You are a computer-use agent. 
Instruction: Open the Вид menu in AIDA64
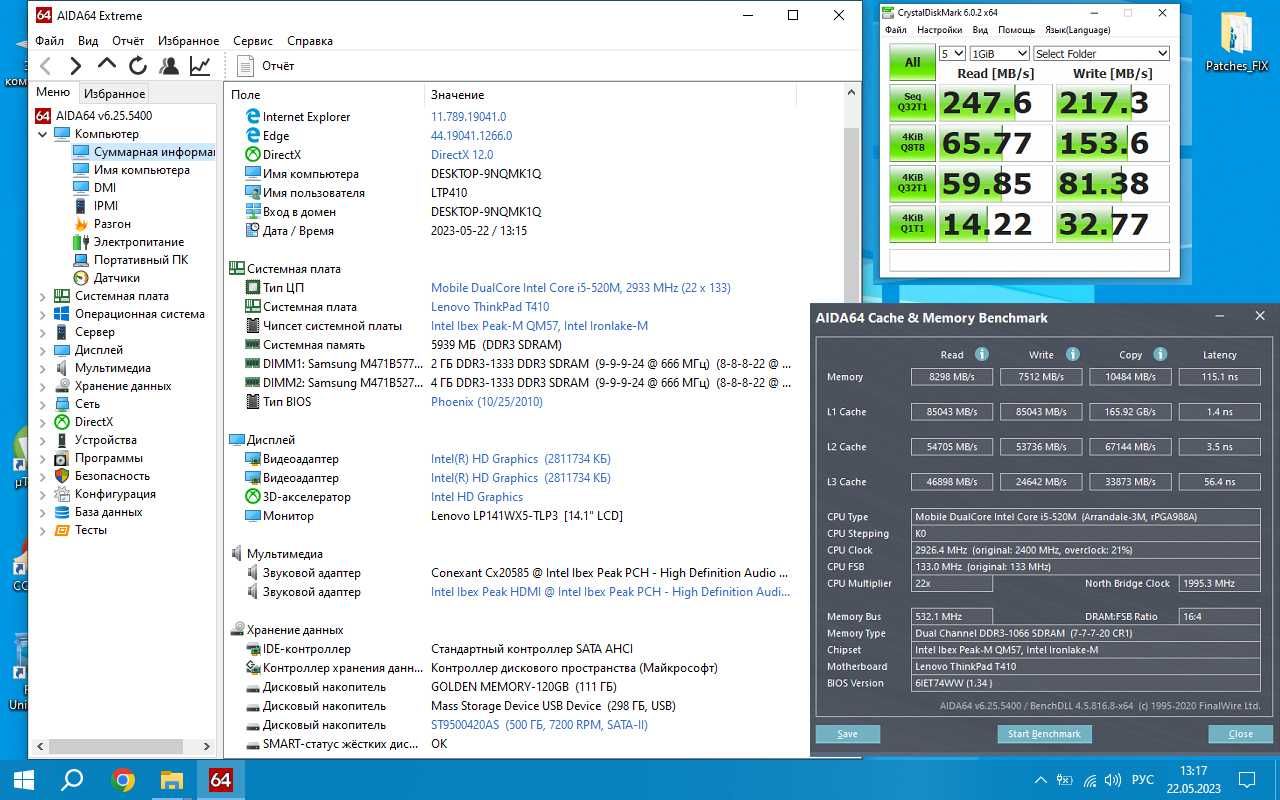pyautogui.click(x=88, y=41)
